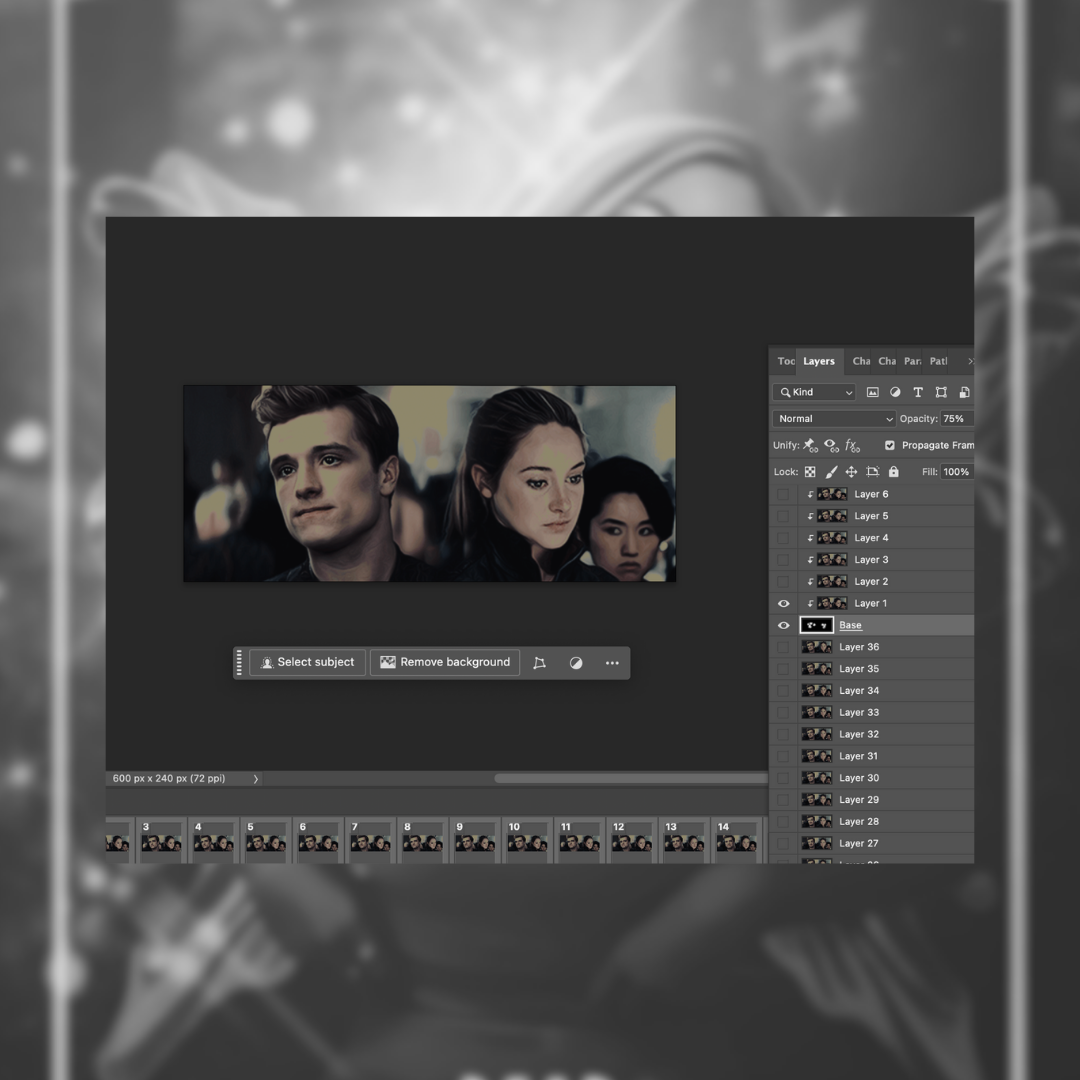Click the search icon in Kind filter
This screenshot has height=1080, width=1080.
tap(785, 393)
